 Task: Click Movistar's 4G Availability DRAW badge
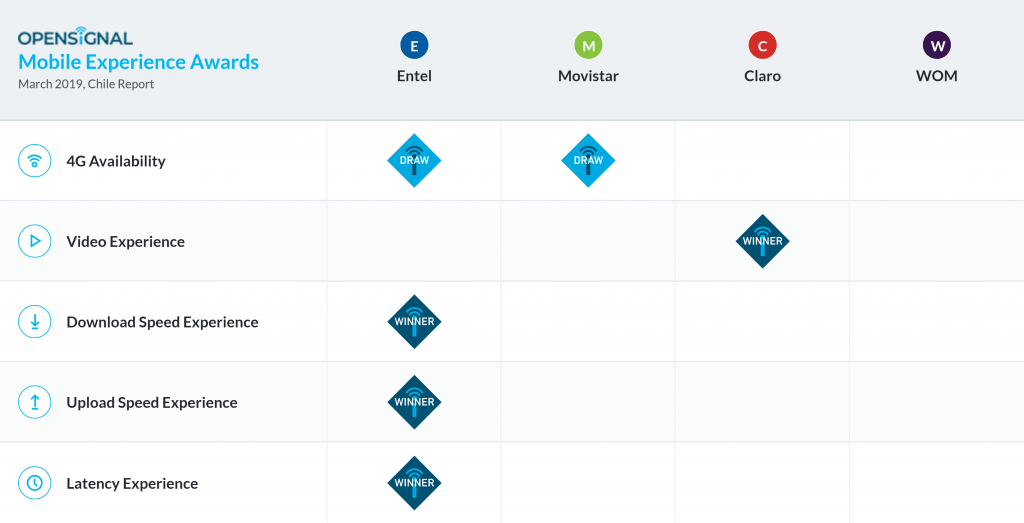pyautogui.click(x=588, y=161)
